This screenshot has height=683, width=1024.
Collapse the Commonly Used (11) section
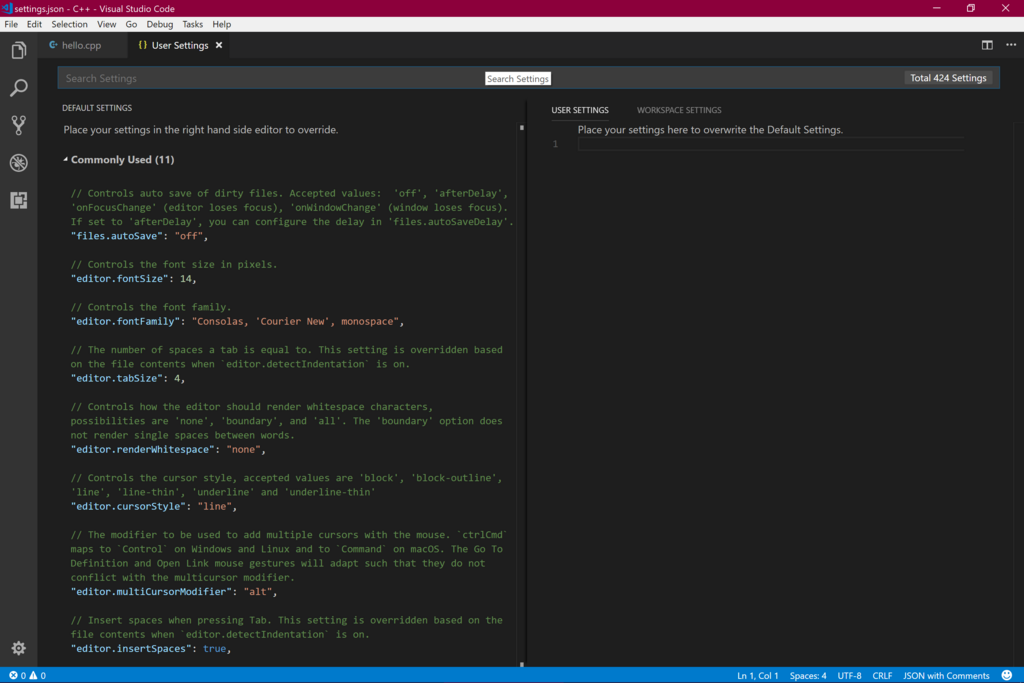click(x=65, y=159)
